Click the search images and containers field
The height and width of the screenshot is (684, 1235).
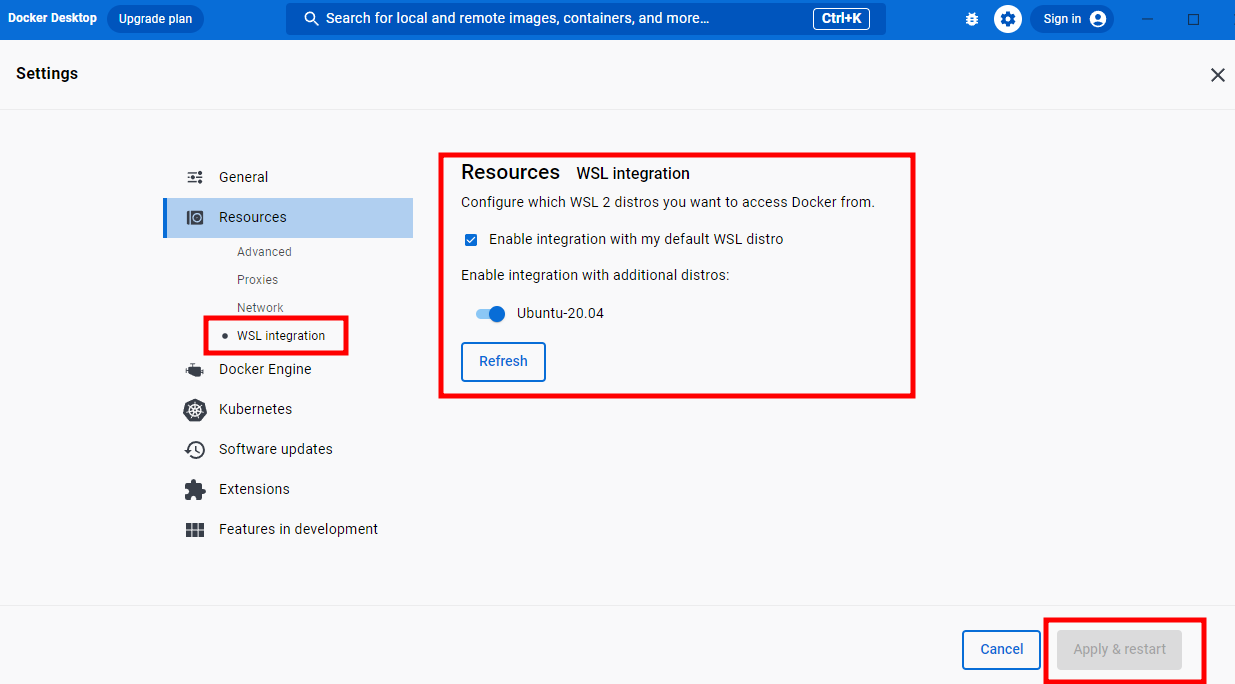point(586,19)
